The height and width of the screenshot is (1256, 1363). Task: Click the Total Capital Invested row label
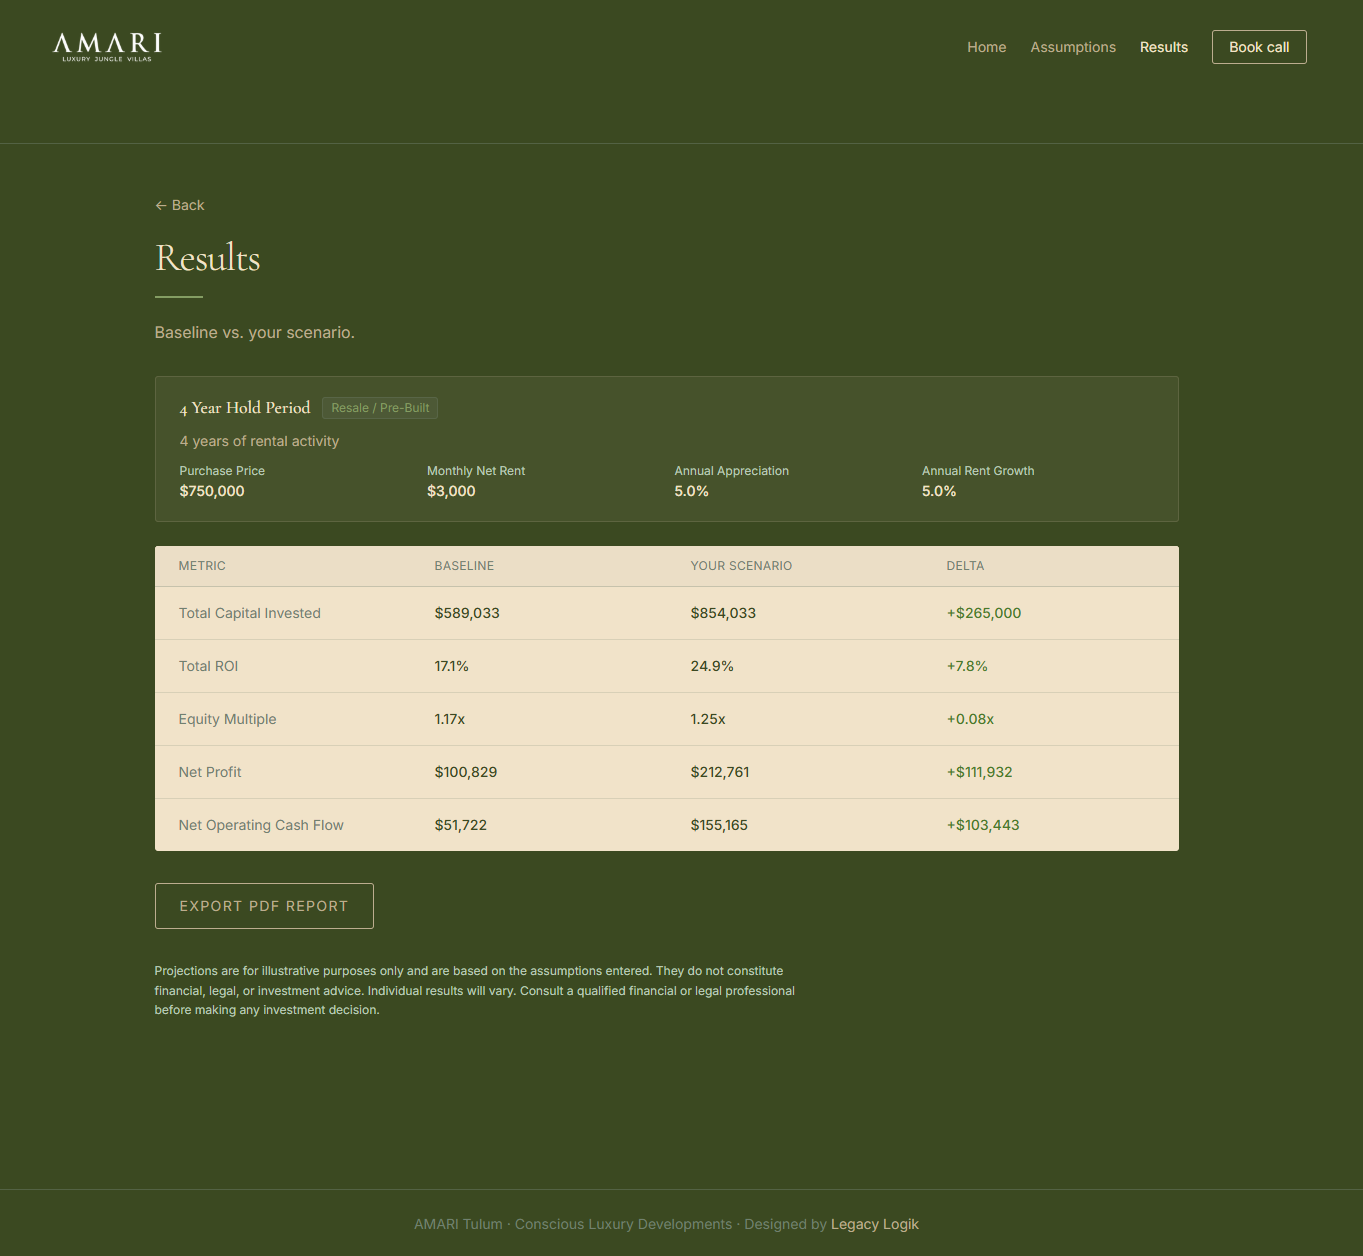pyautogui.click(x=250, y=613)
